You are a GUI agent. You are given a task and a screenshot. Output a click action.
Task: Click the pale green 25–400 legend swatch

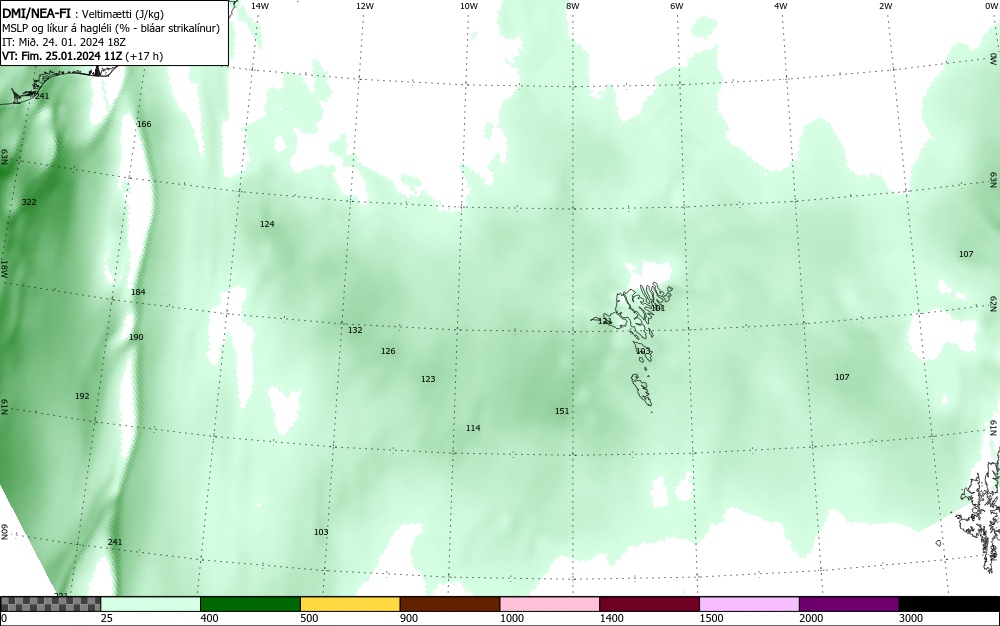pyautogui.click(x=151, y=604)
